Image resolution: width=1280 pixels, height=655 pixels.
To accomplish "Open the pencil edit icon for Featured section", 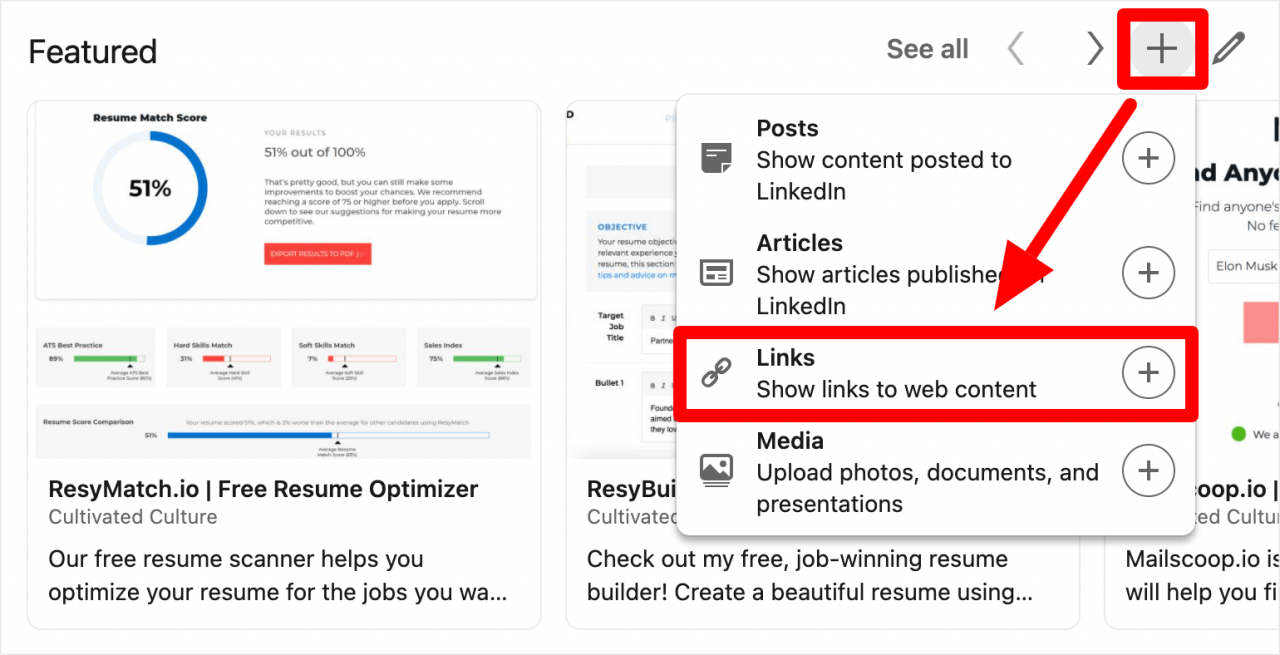I will pyautogui.click(x=1229, y=47).
